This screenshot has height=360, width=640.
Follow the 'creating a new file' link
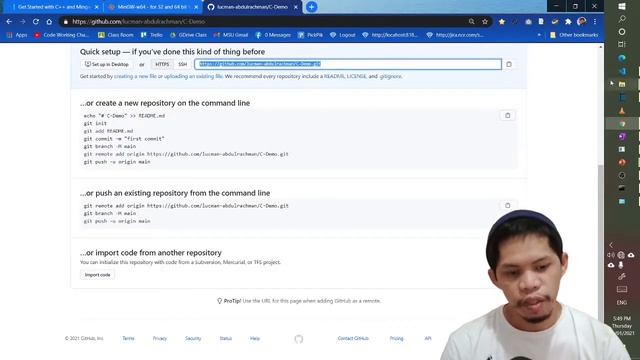pos(135,76)
